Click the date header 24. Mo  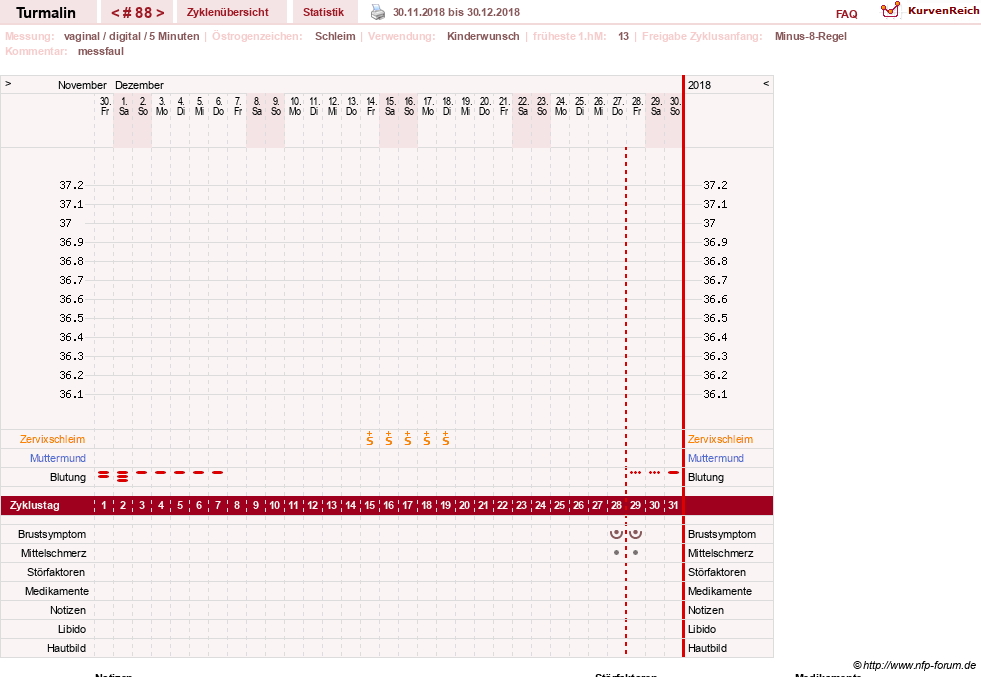[x=561, y=106]
